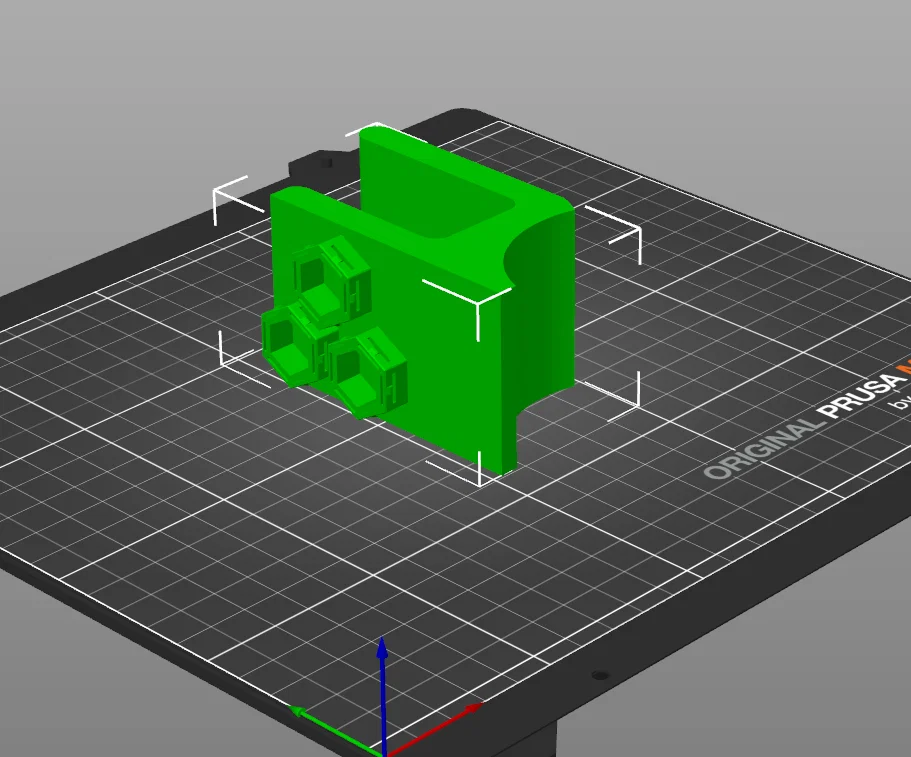
Task: Click the rounded recess inside the model slot
Action: point(471,218)
